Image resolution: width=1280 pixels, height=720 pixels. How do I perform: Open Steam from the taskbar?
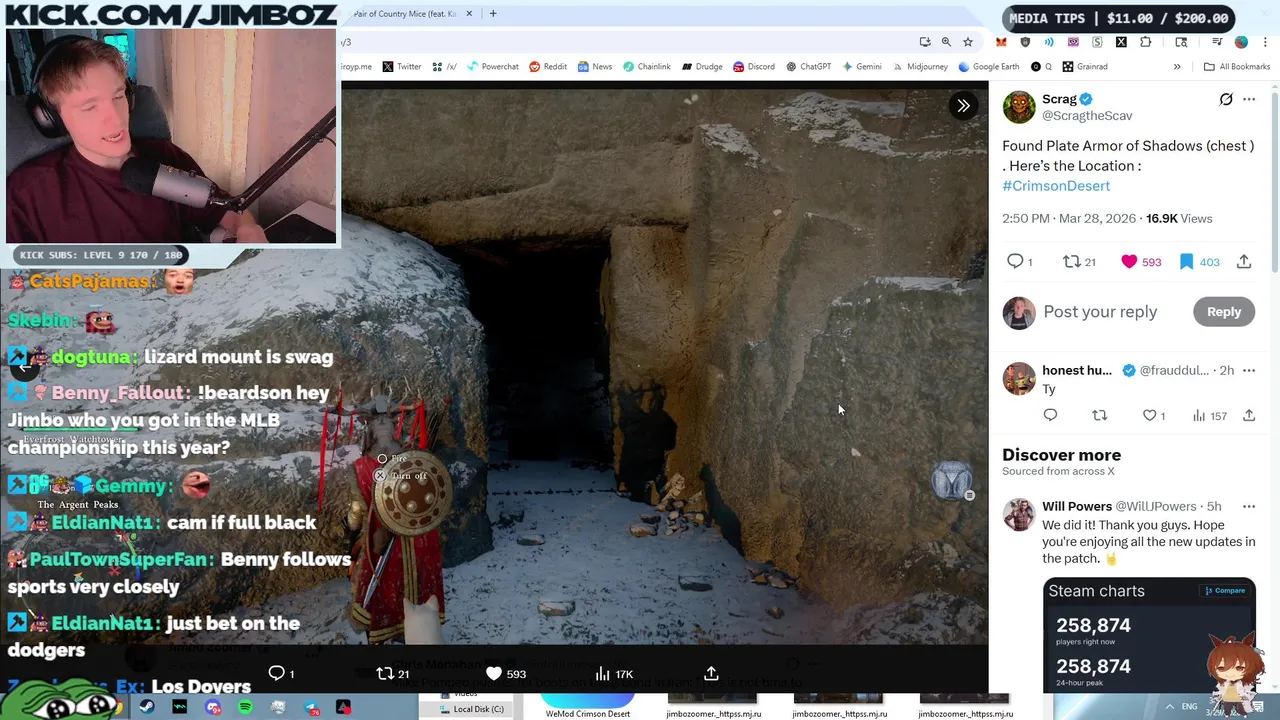(x=147, y=707)
